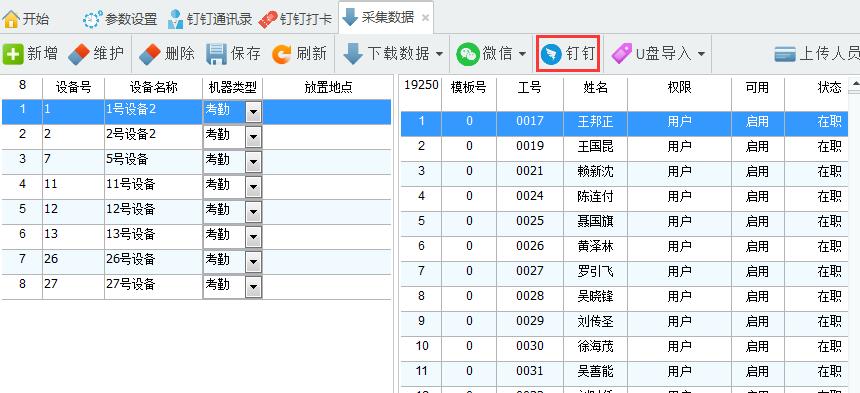The width and height of the screenshot is (860, 393).
Task: Switch to 参数设置 tab
Action: click(120, 19)
